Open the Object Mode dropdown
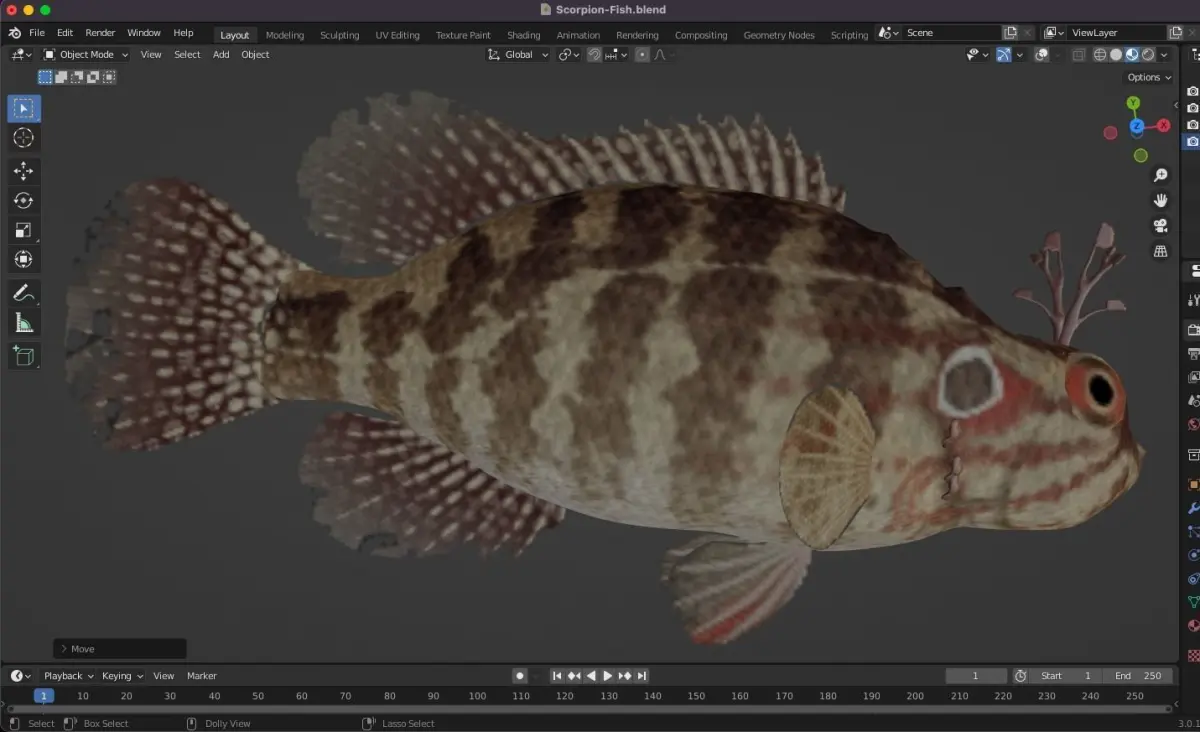The height and width of the screenshot is (732, 1200). click(86, 55)
